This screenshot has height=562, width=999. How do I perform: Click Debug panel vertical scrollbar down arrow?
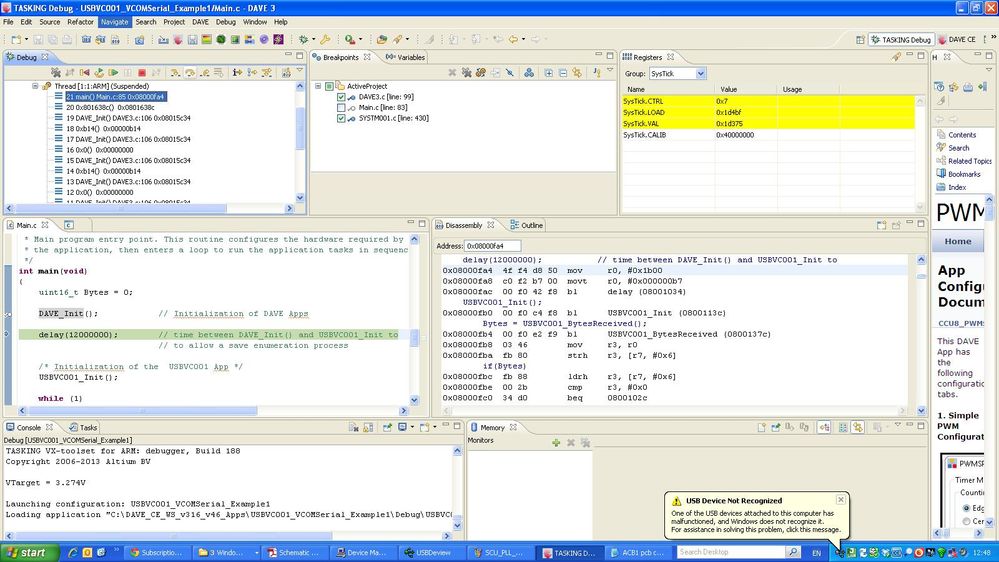[300, 198]
